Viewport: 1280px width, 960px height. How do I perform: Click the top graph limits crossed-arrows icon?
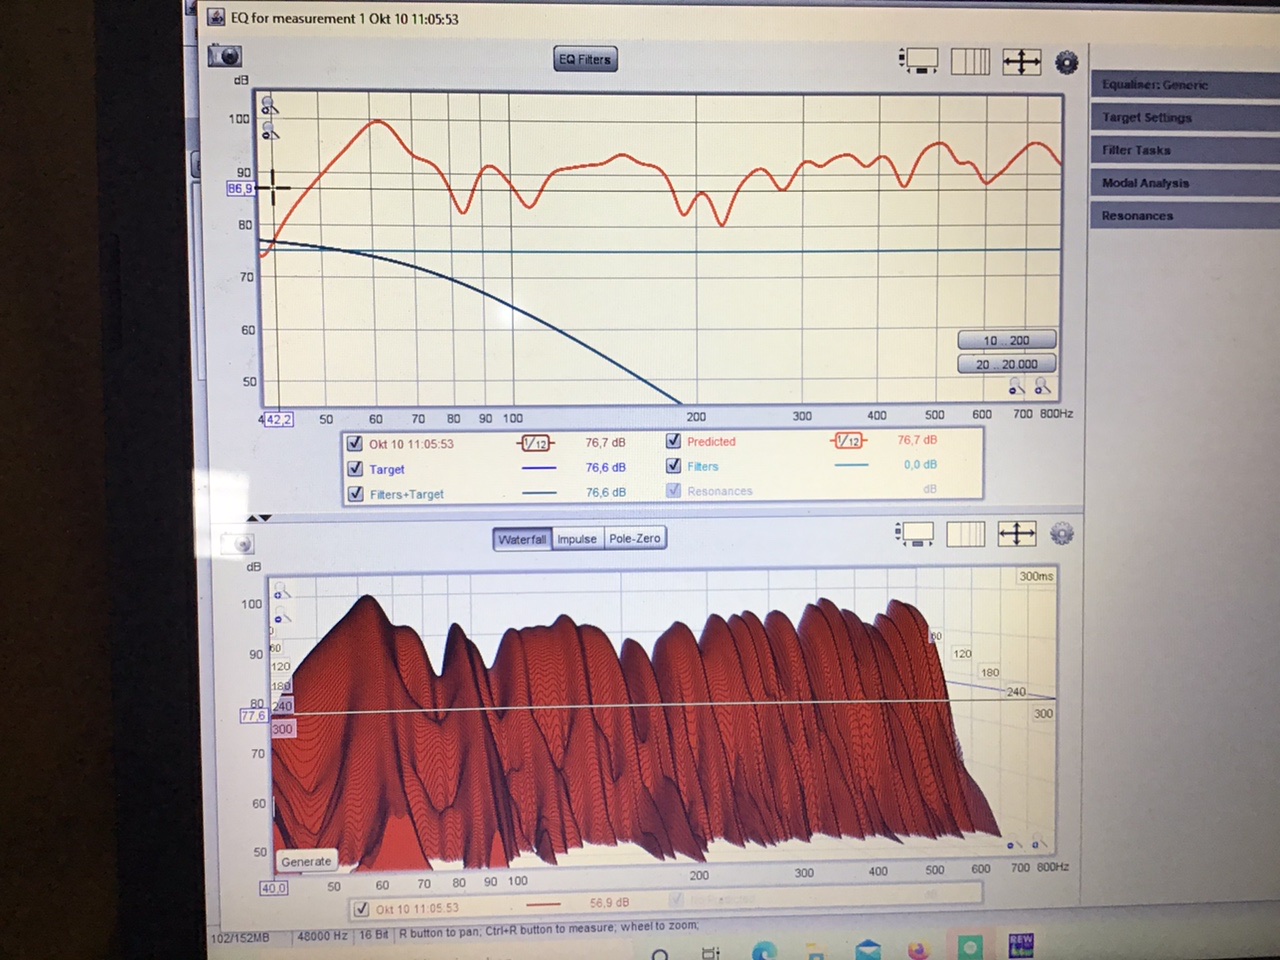(x=1021, y=62)
